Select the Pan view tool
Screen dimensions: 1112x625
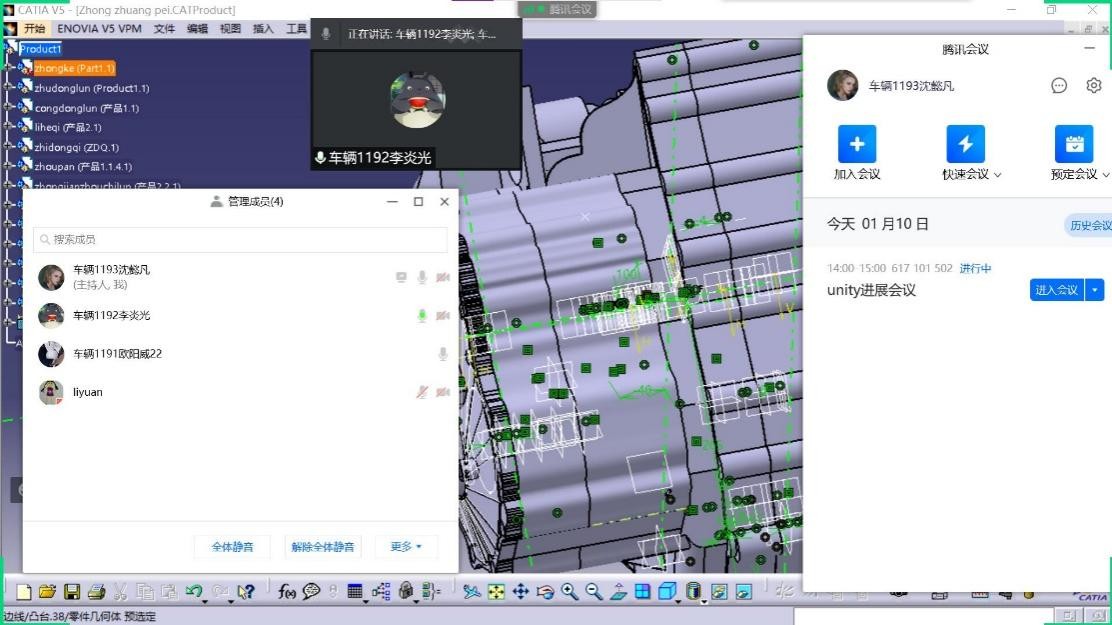click(520, 592)
